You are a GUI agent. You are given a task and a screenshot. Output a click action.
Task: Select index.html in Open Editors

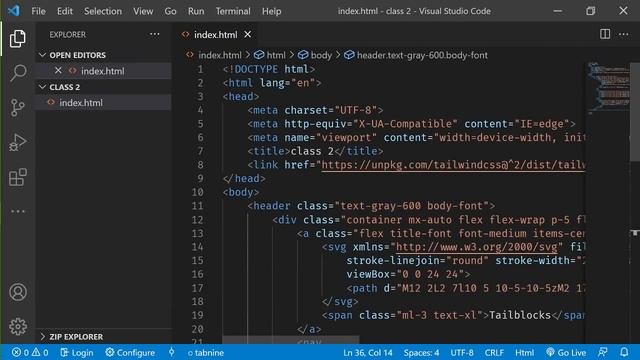pos(103,71)
